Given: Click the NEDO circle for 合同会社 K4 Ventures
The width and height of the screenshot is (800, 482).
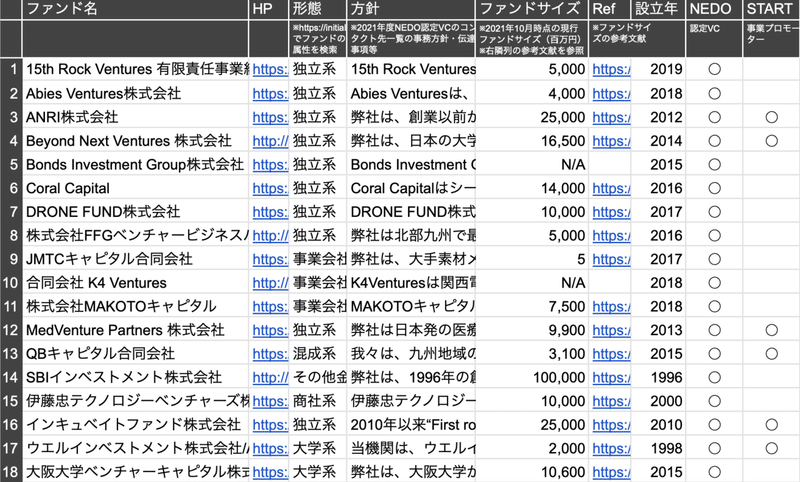Looking at the screenshot, I should (714, 283).
